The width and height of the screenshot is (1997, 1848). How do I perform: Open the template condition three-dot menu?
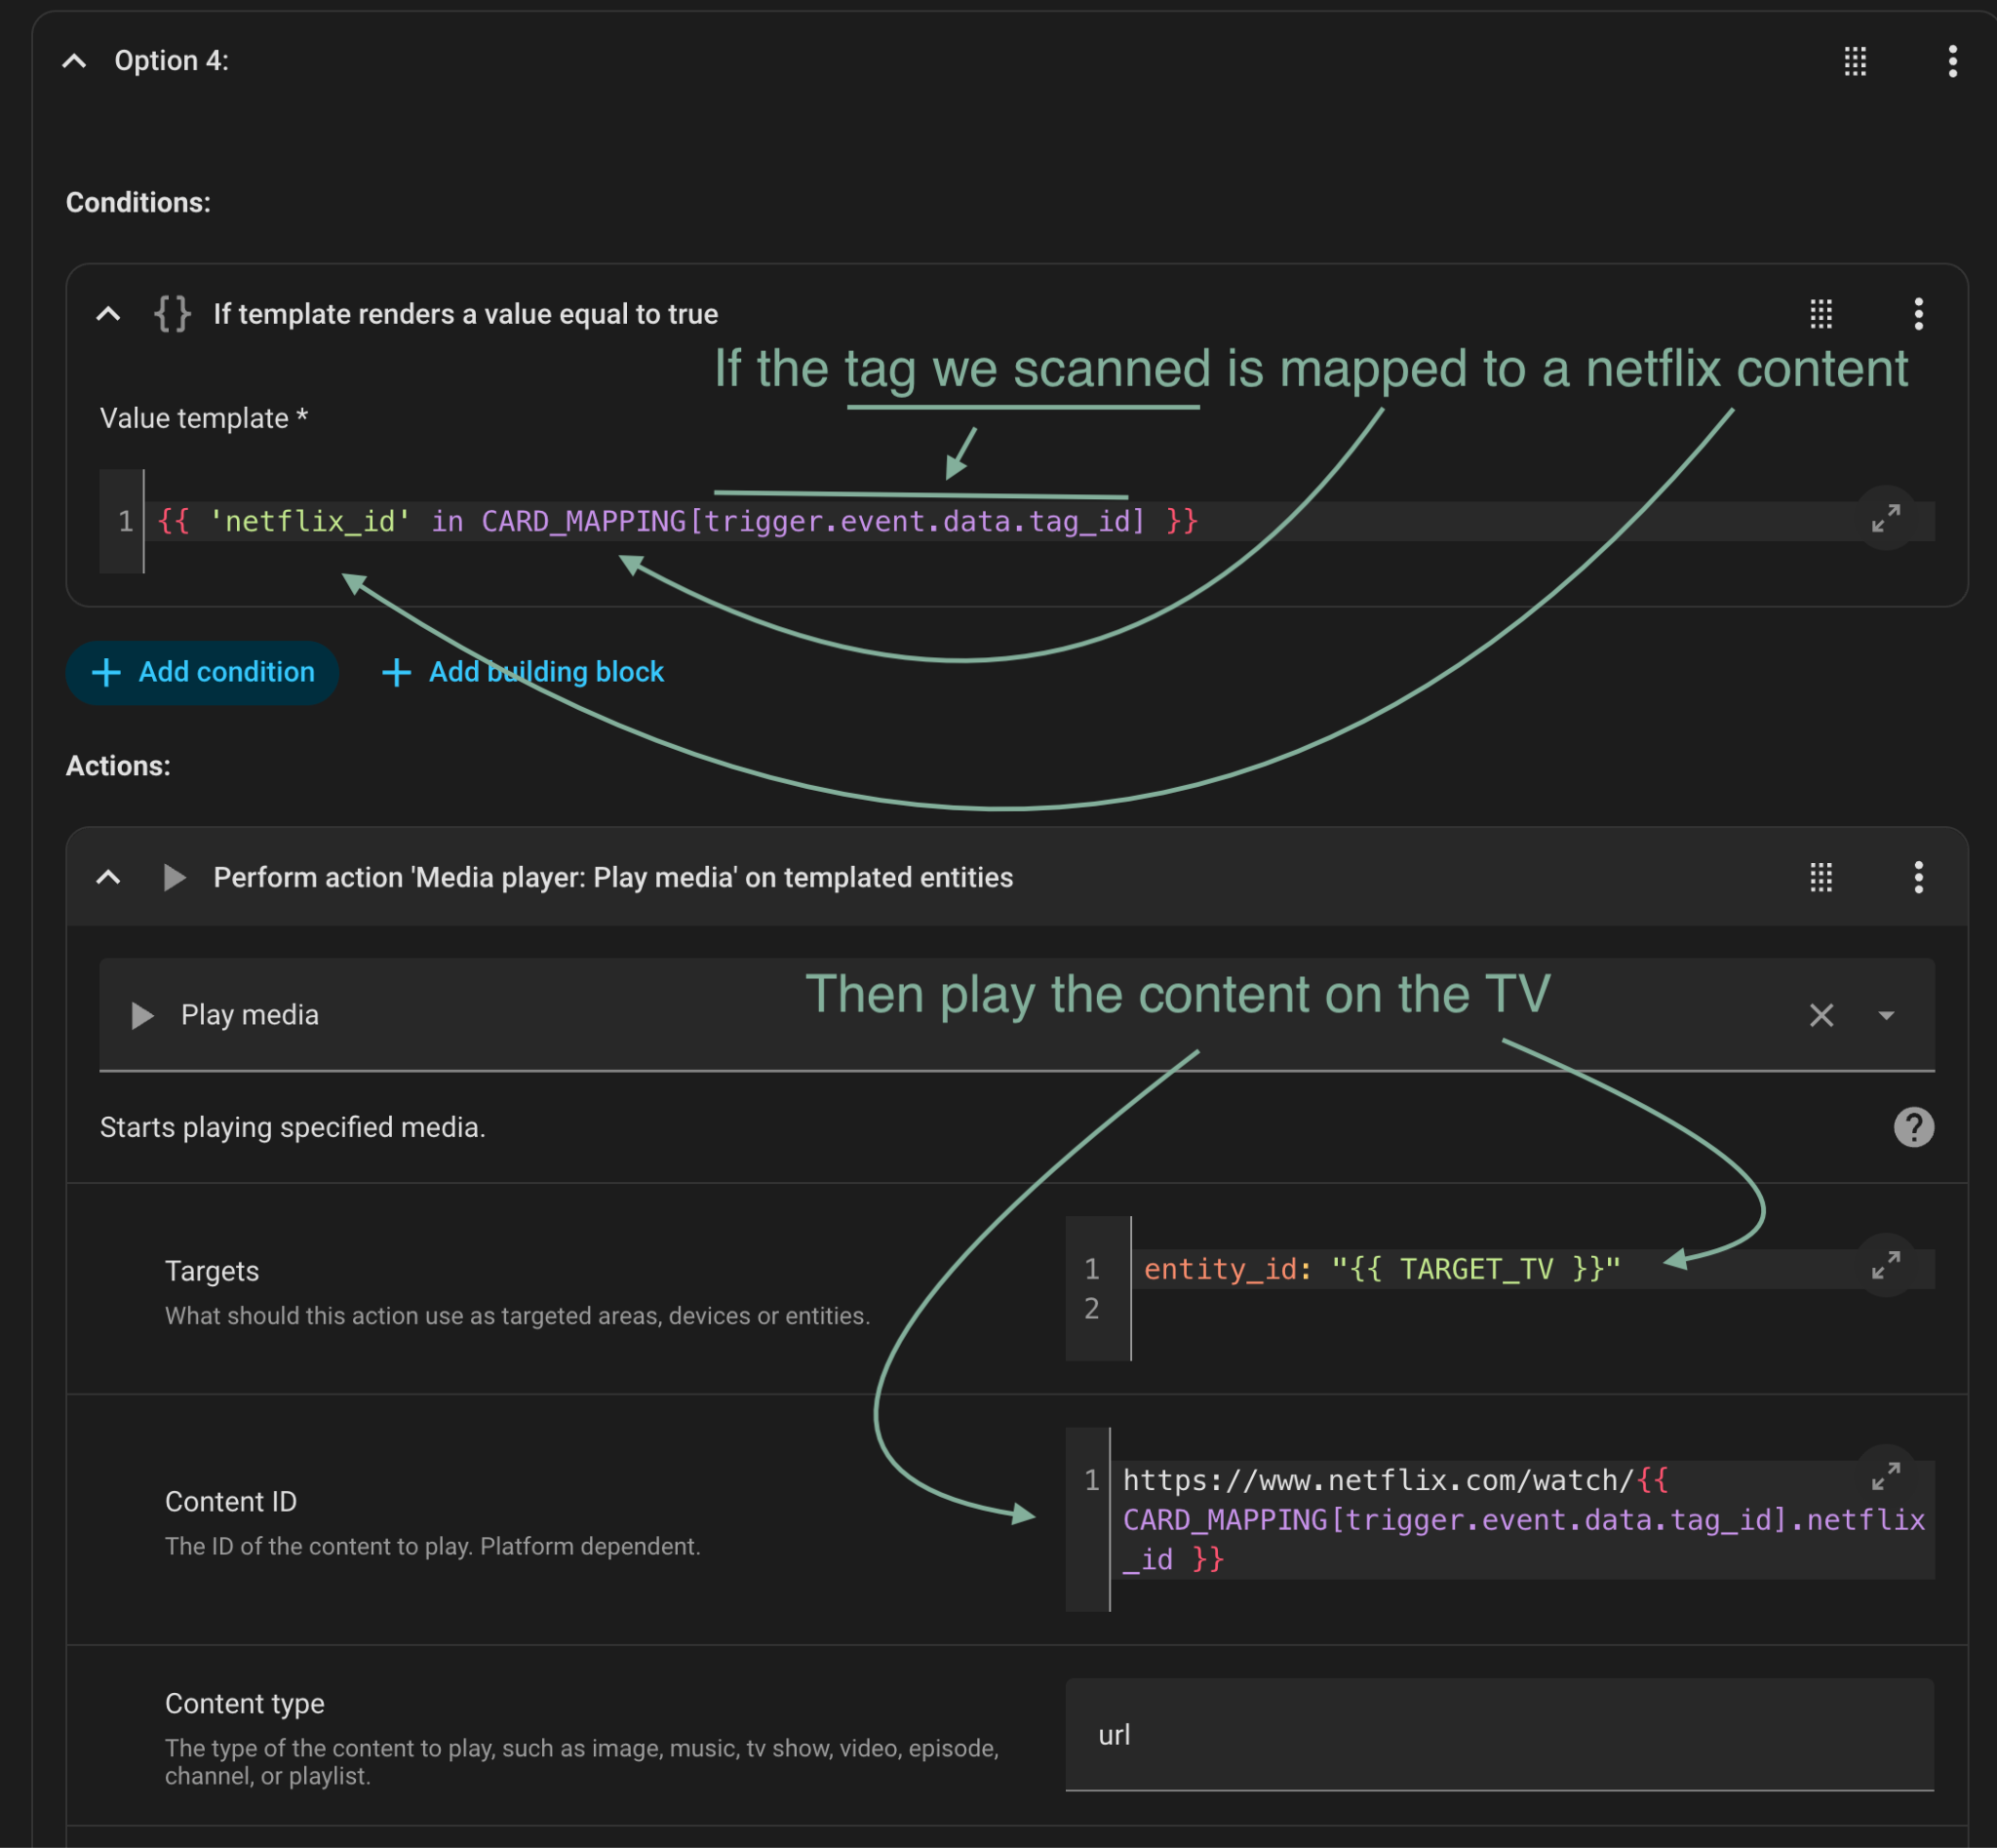[1918, 314]
